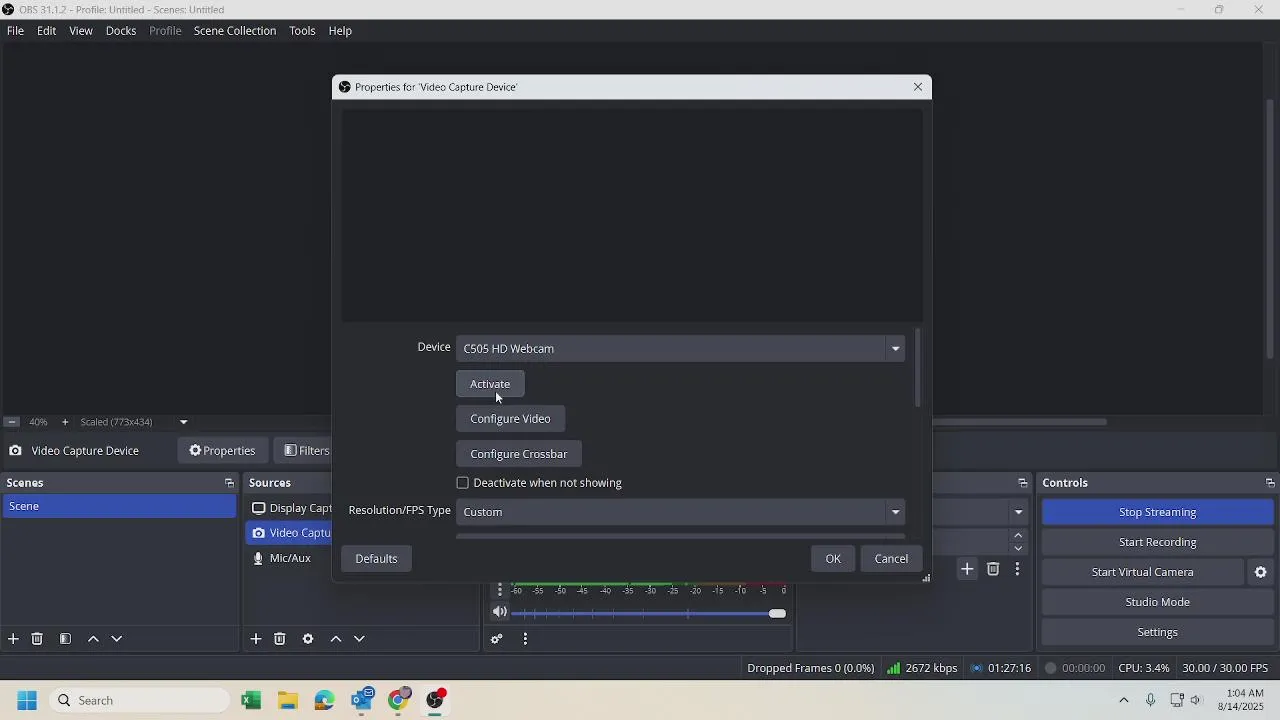This screenshot has width=1280, height=720.
Task: Click the properties dialog vertical scrollbar
Action: point(917,367)
